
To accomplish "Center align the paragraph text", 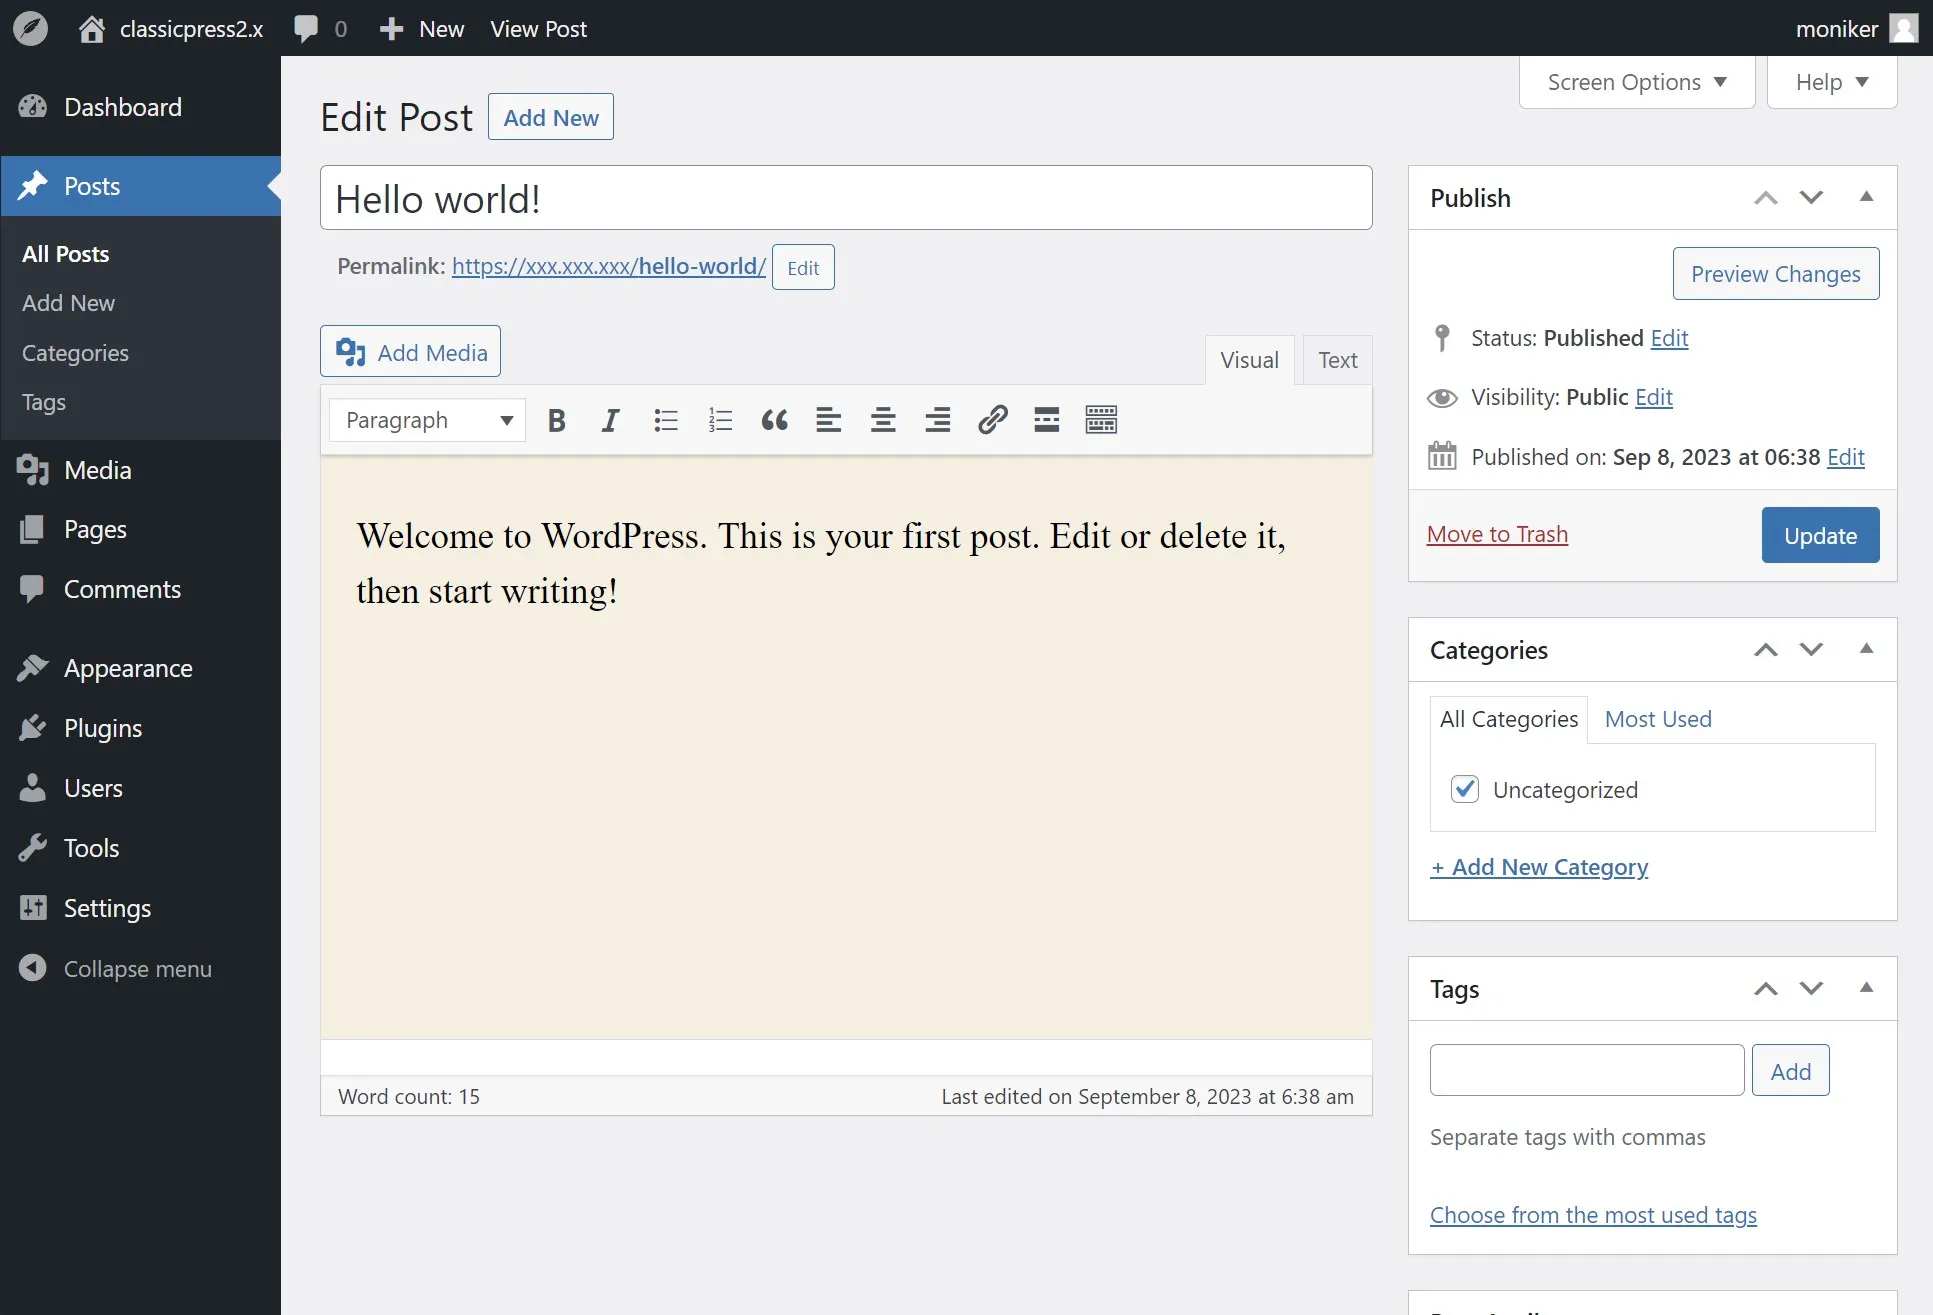I will (883, 420).
